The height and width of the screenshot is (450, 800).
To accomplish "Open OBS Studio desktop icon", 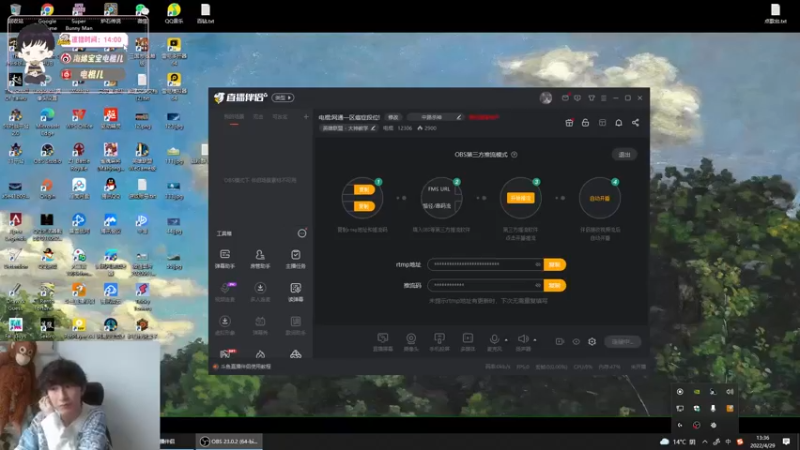I will [47, 154].
